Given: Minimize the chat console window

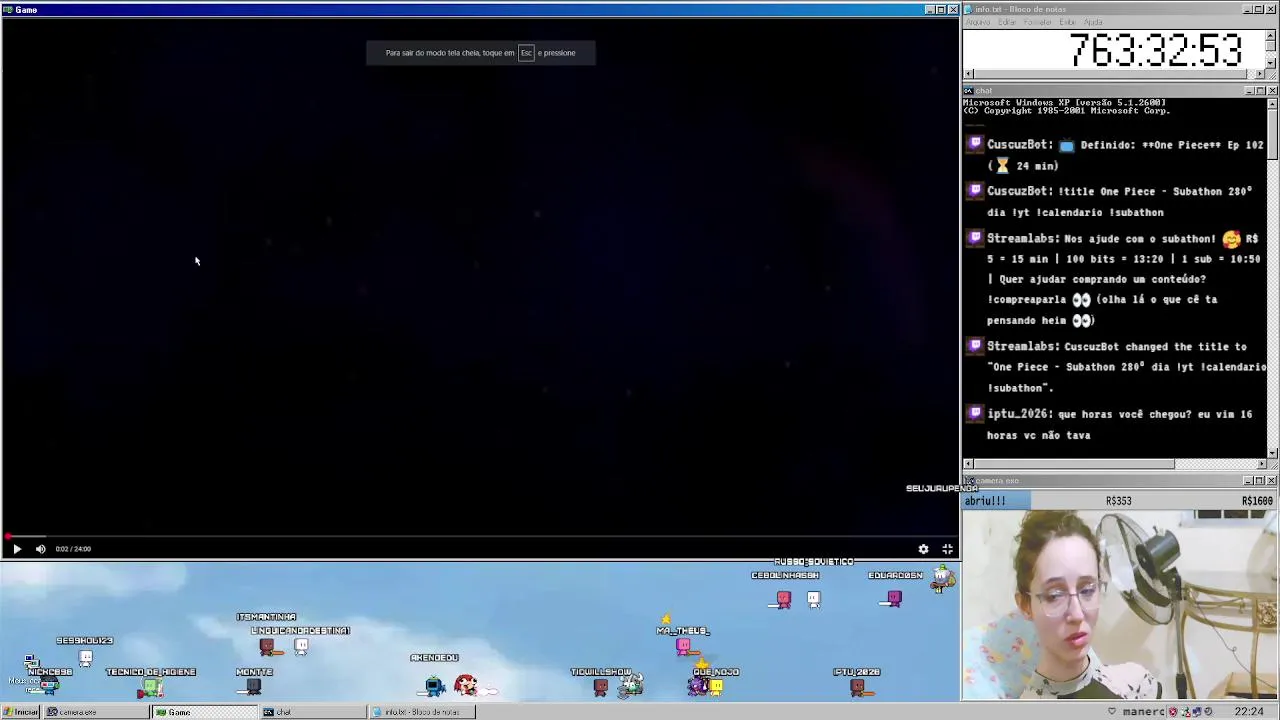Looking at the screenshot, I should click(1249, 91).
